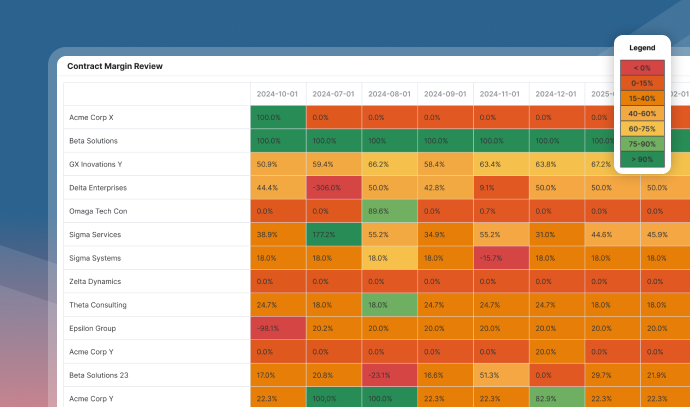Select the Theta Consulting row label
The height and width of the screenshot is (407, 690).
click(98, 305)
